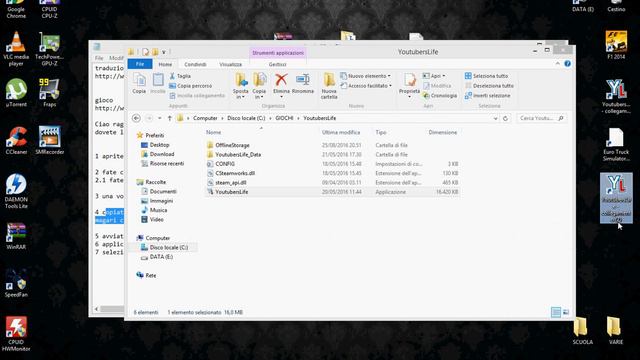Open the CPUID CPU-Z desktop shortcut
The width and height of the screenshot is (640, 360).
coord(49,9)
